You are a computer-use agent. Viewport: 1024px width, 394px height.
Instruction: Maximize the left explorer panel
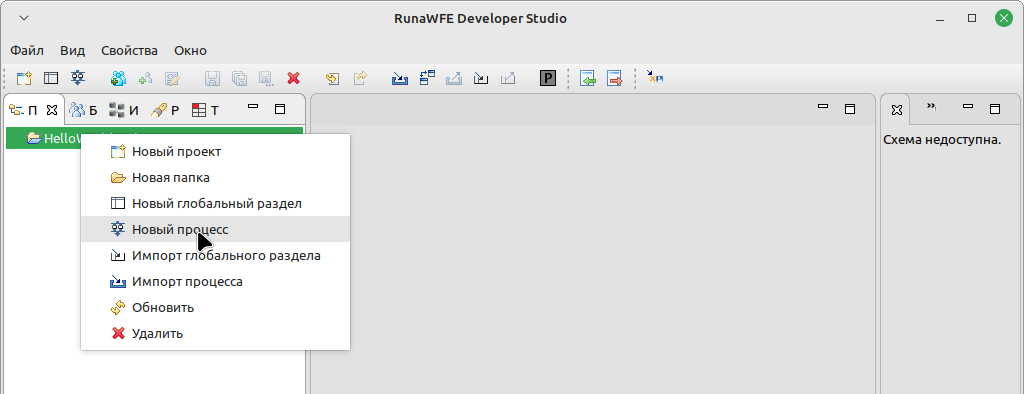pos(280,109)
